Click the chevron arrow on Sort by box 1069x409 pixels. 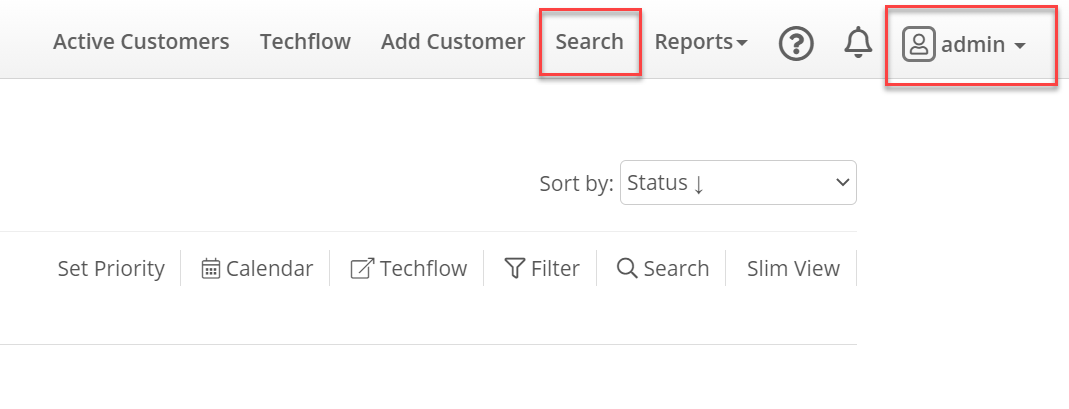pyautogui.click(x=843, y=183)
